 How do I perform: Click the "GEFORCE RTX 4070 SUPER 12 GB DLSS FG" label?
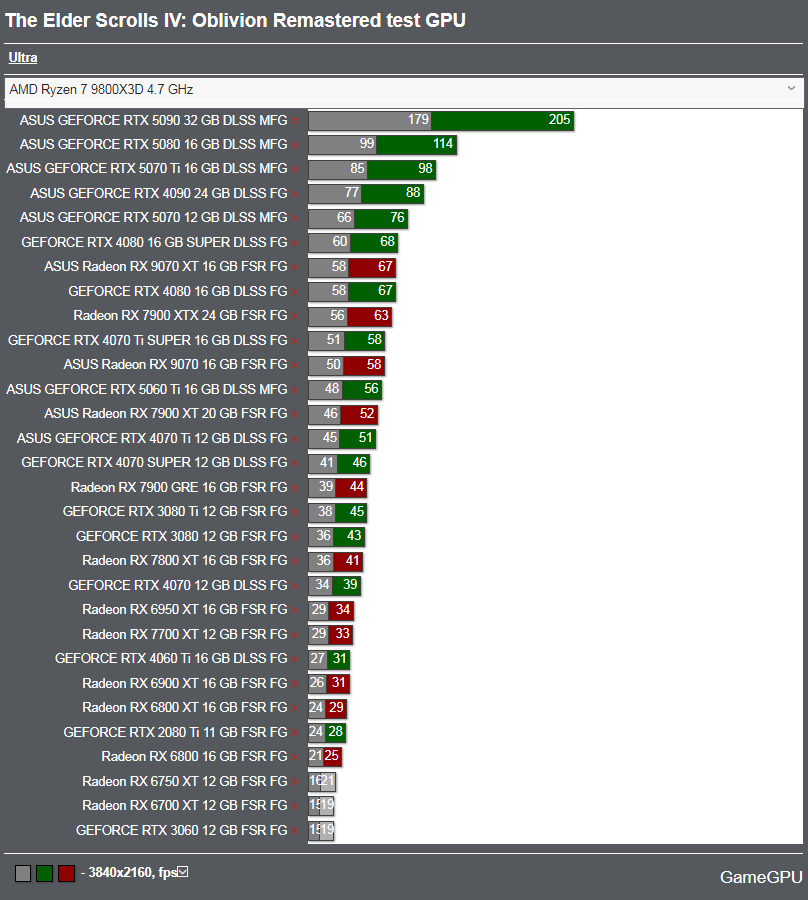point(154,463)
